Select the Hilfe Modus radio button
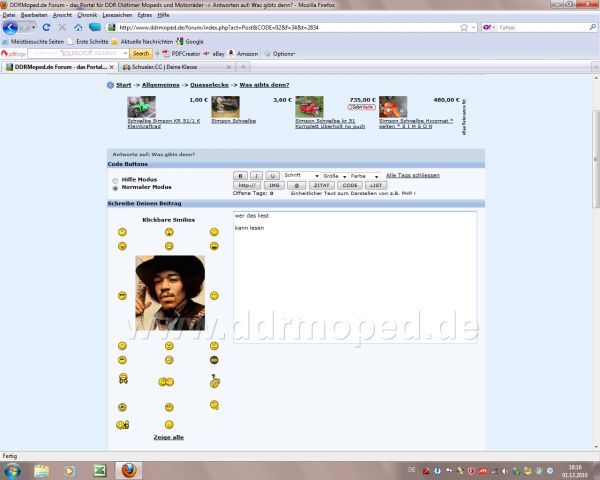 tap(115, 180)
